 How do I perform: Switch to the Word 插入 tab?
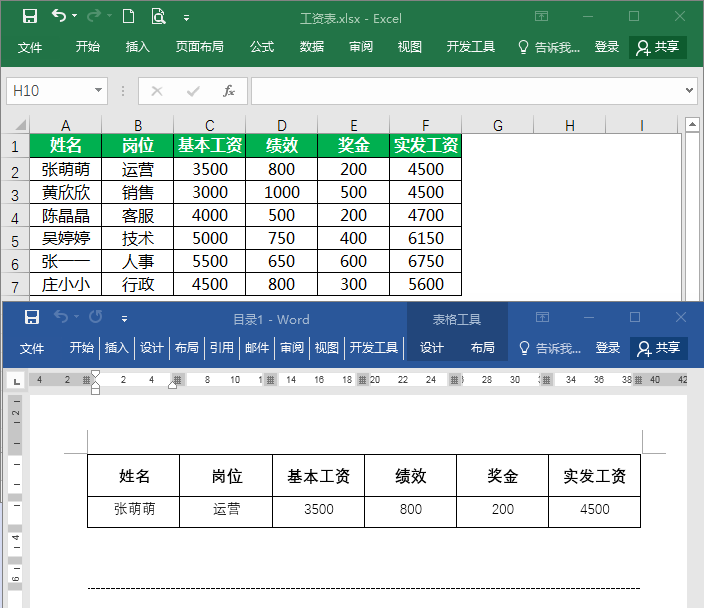click(x=116, y=348)
